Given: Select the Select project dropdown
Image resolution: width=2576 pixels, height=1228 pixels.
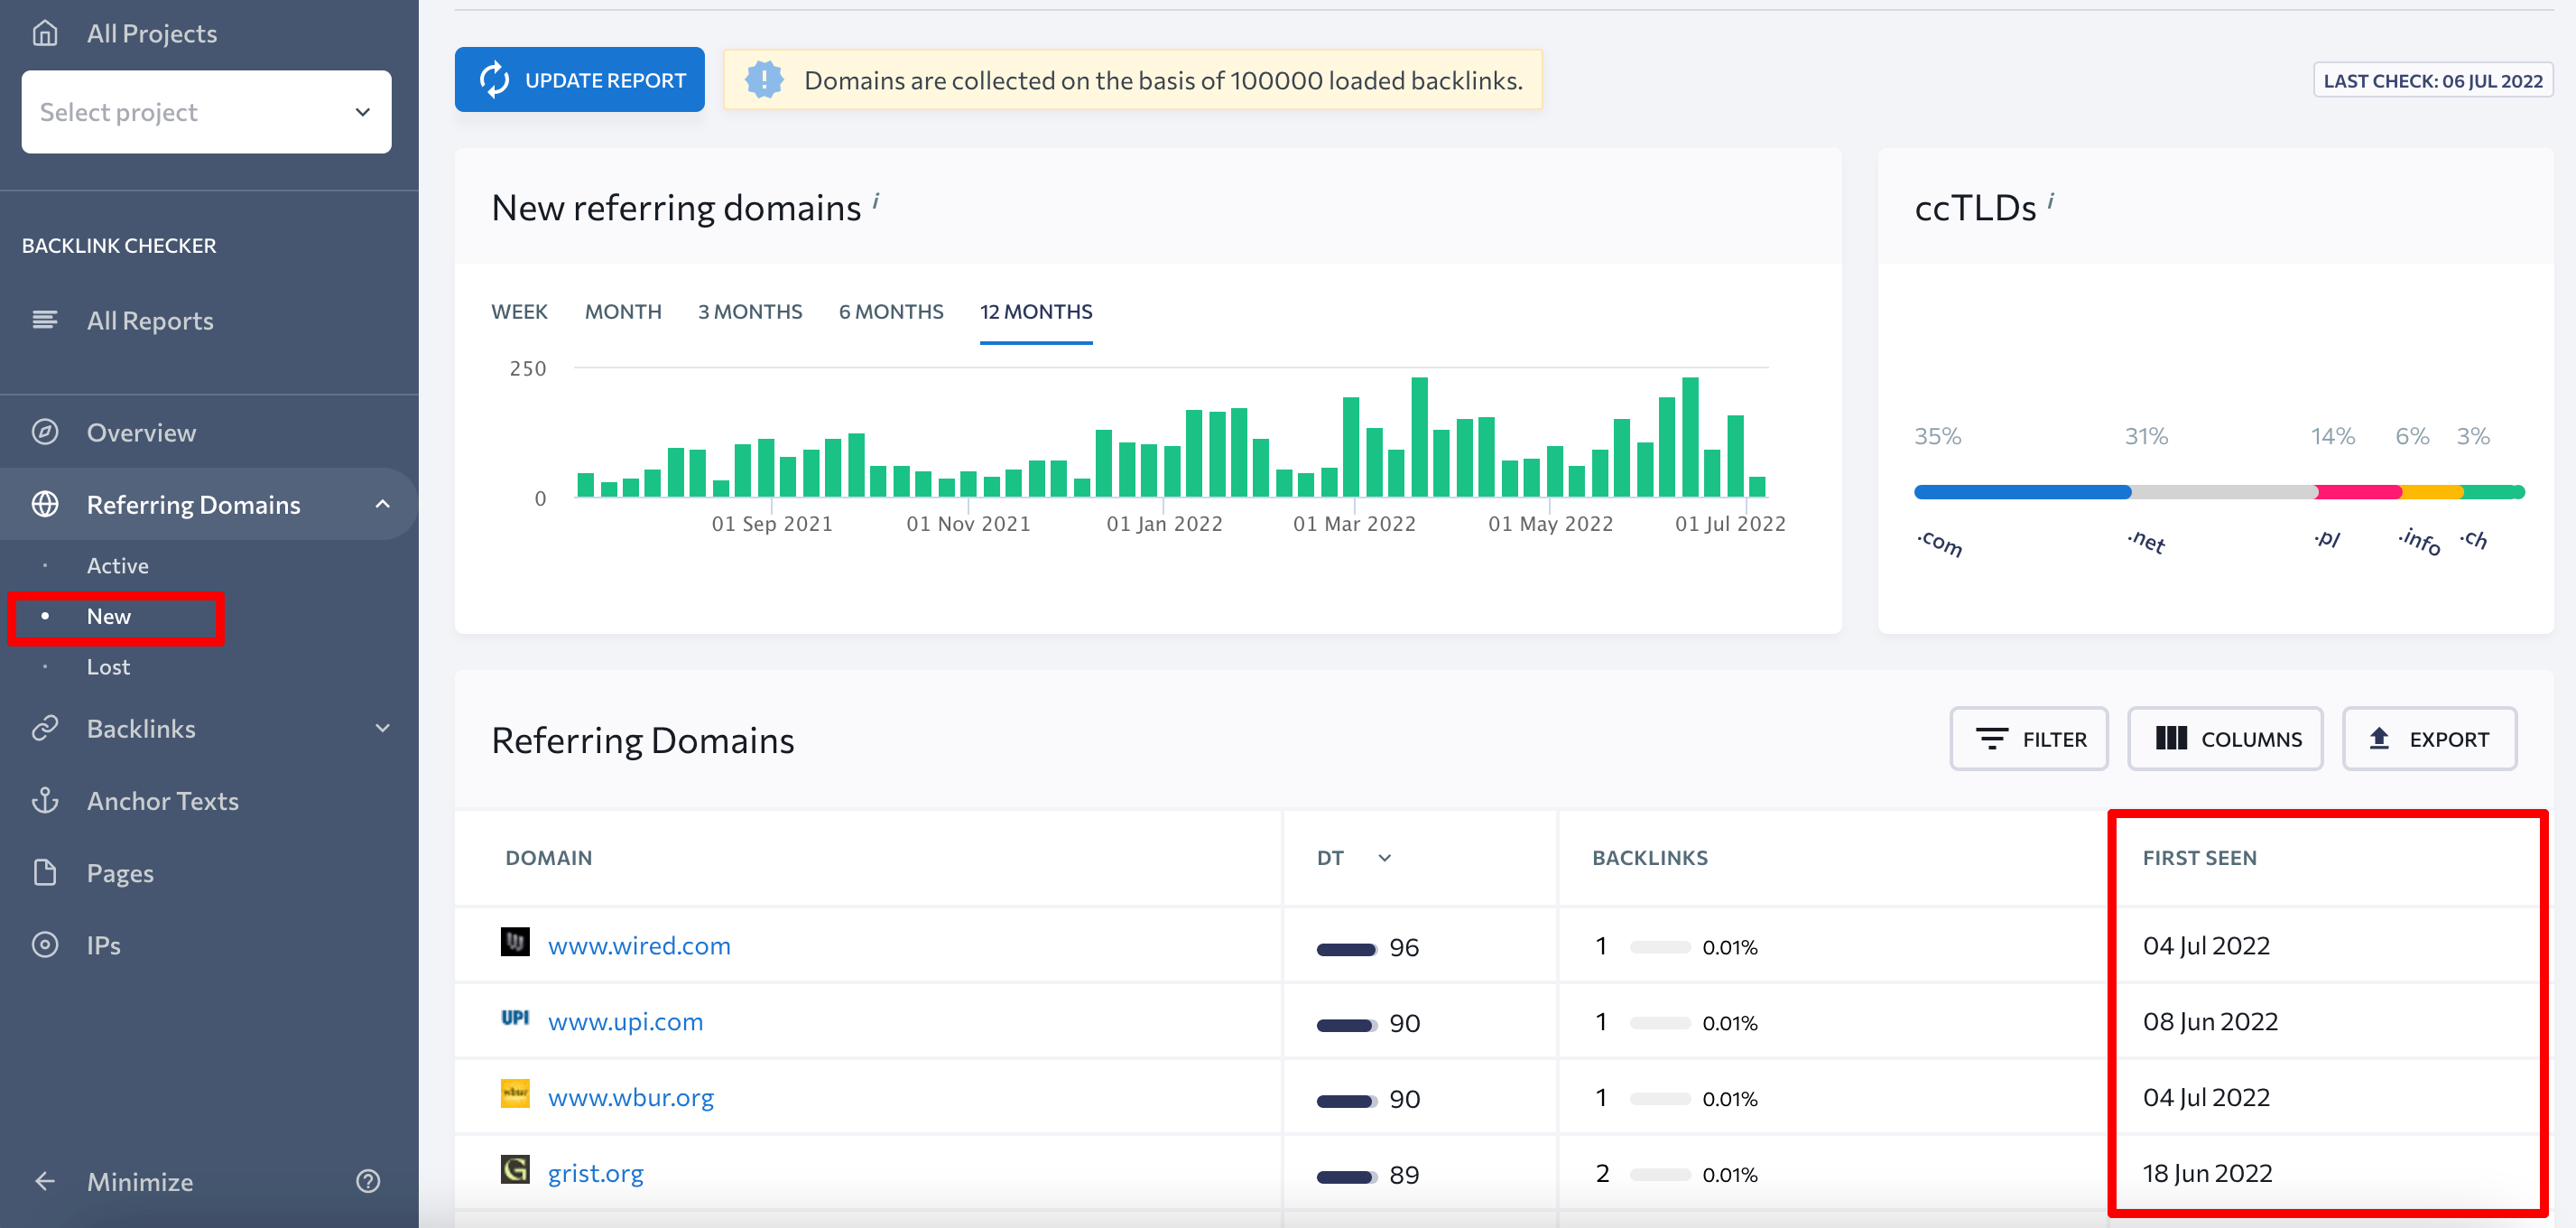Looking at the screenshot, I should [206, 110].
